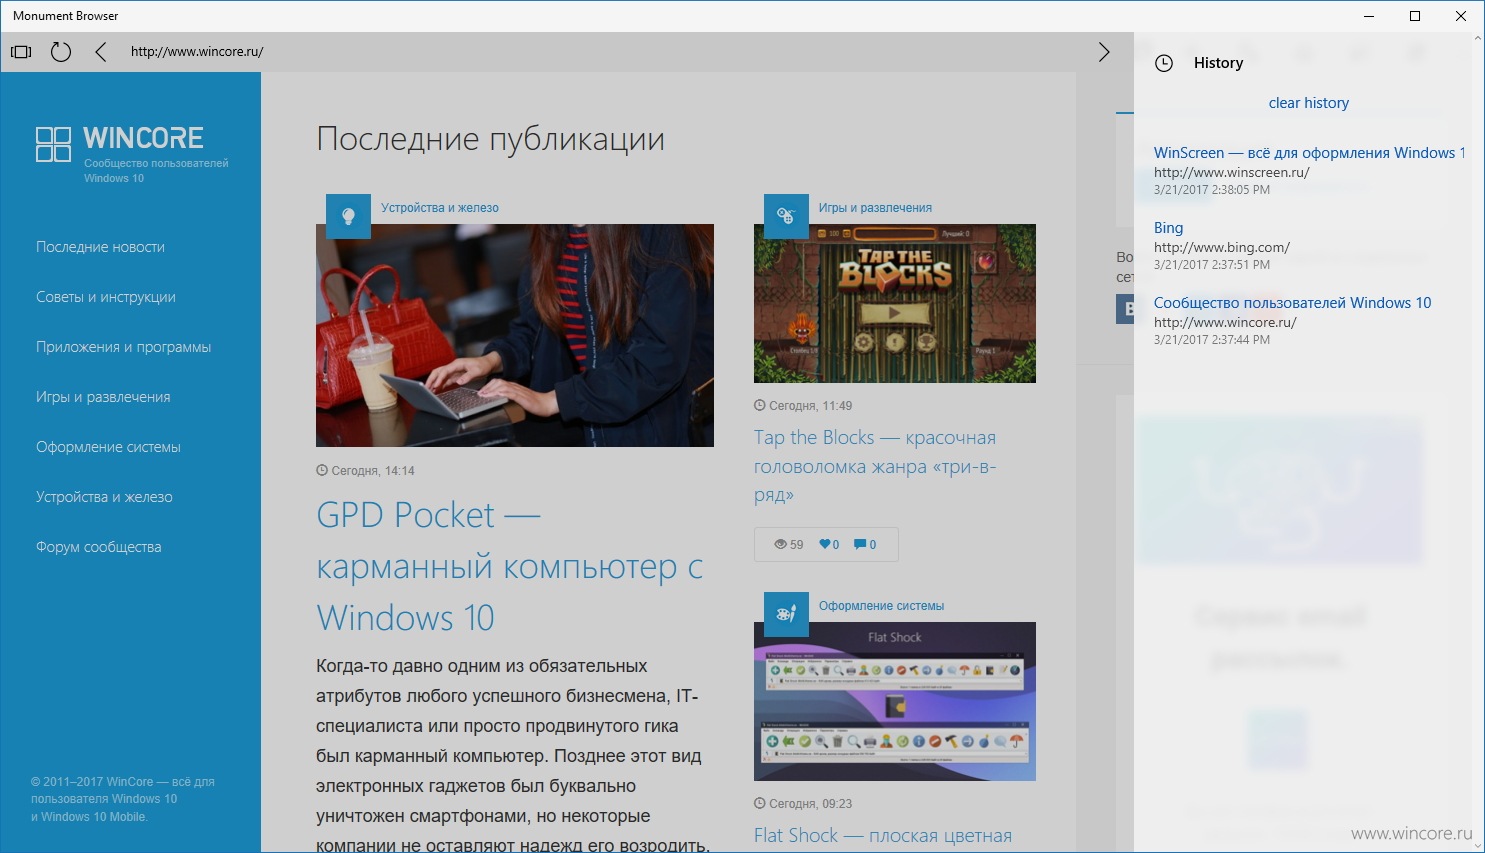Click the comments bubble counter
Screen dimensions: 1485x853
865,545
